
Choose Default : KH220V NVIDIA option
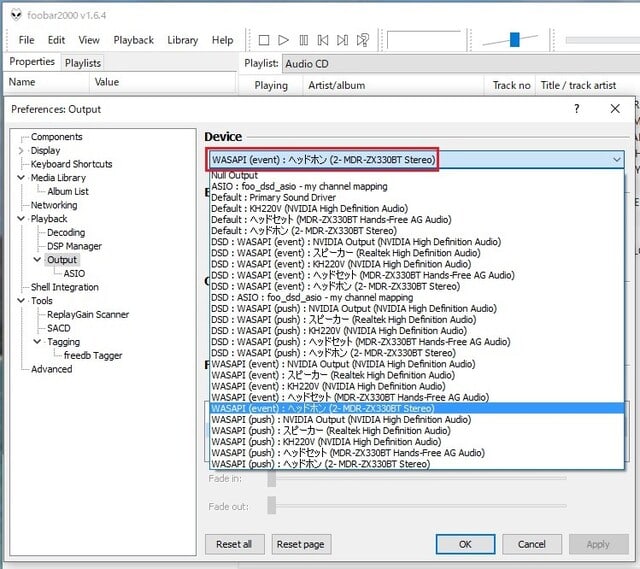pyautogui.click(x=416, y=209)
